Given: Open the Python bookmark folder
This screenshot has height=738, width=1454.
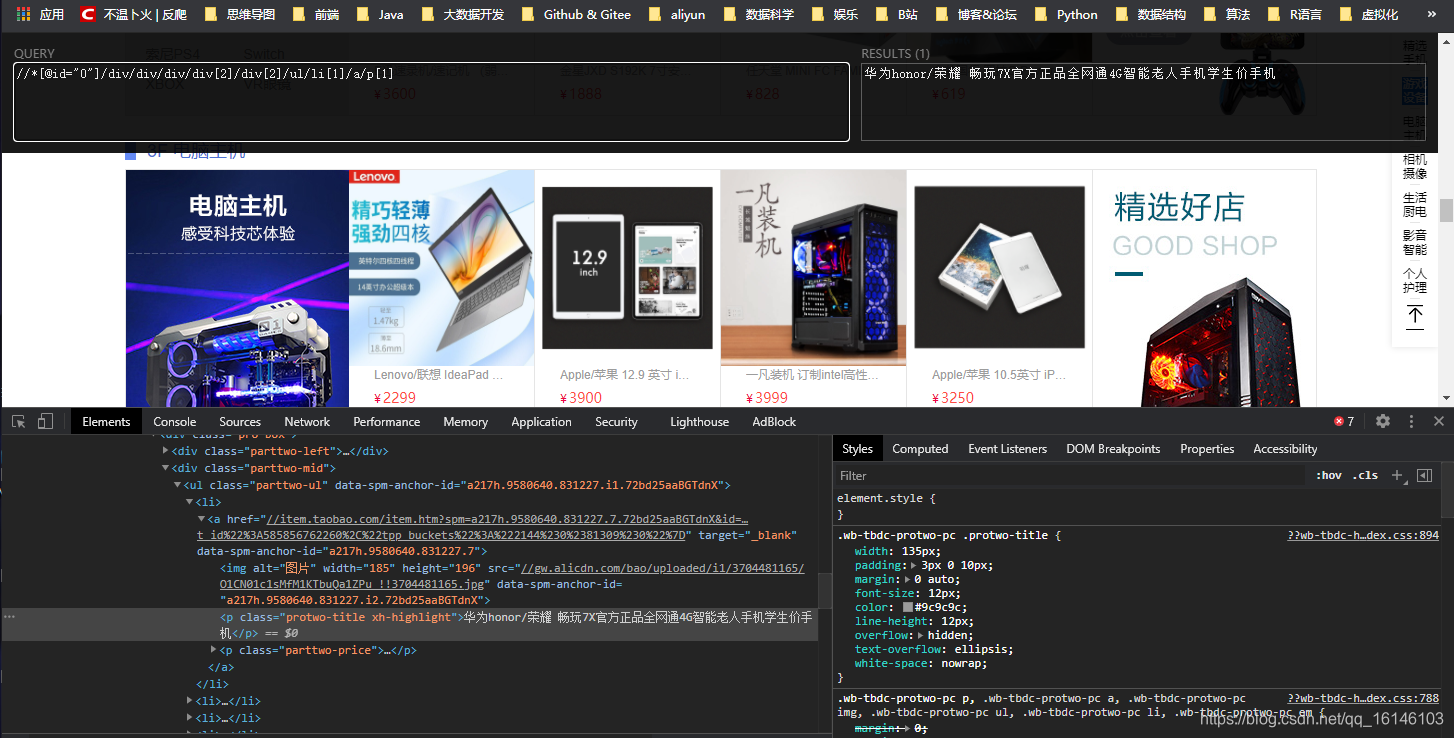Looking at the screenshot, I should (1065, 14).
